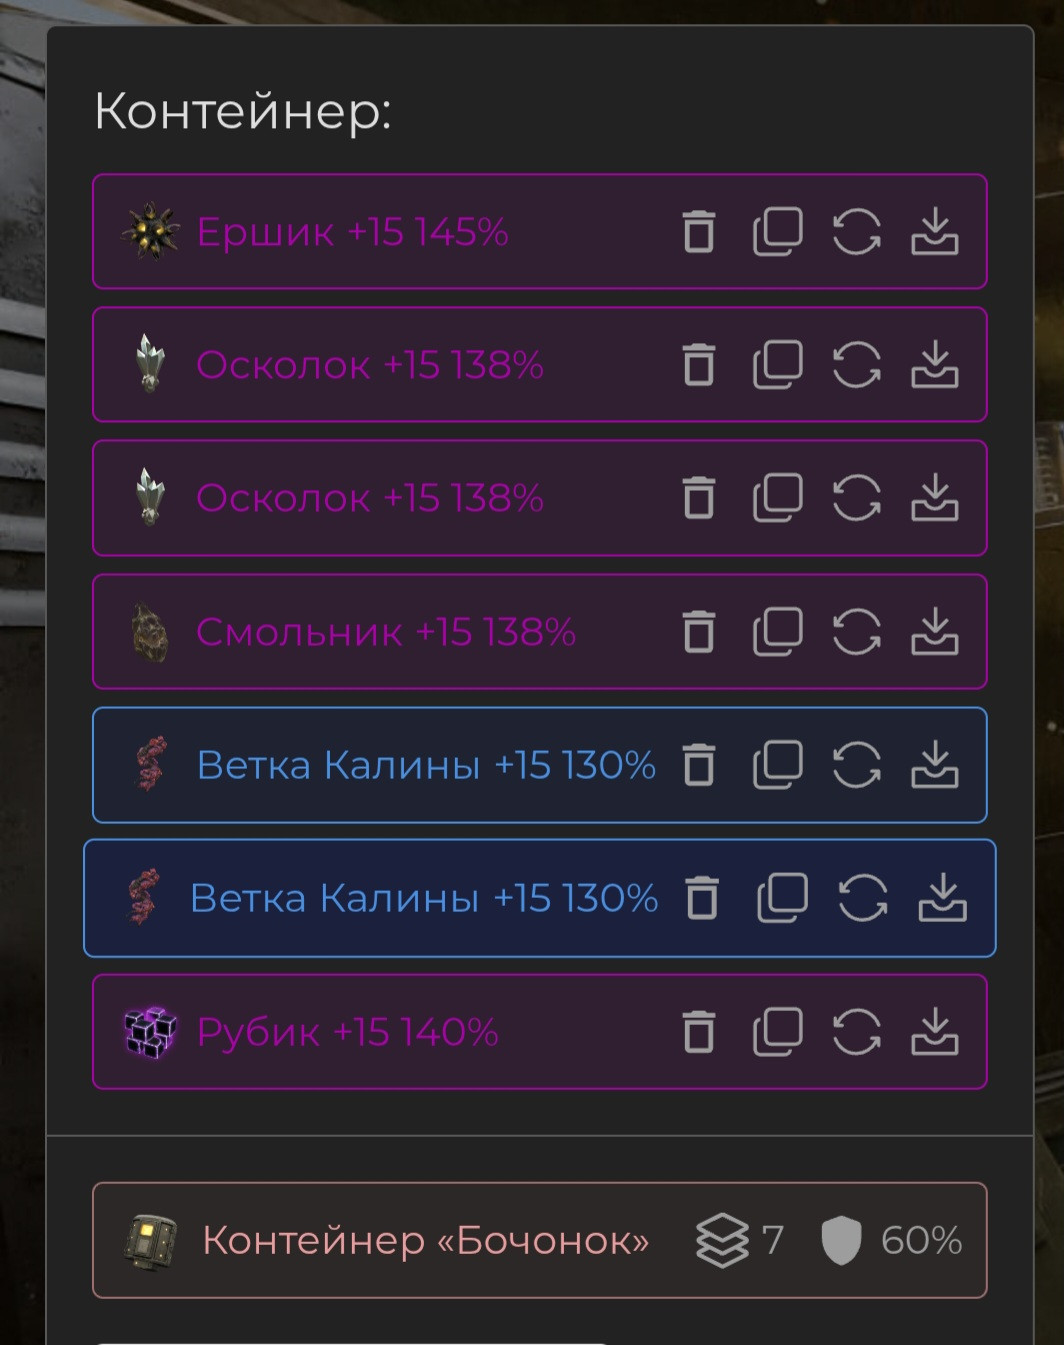The width and height of the screenshot is (1064, 1345).
Task: Select the Смольник +15 138% label
Action: point(385,632)
